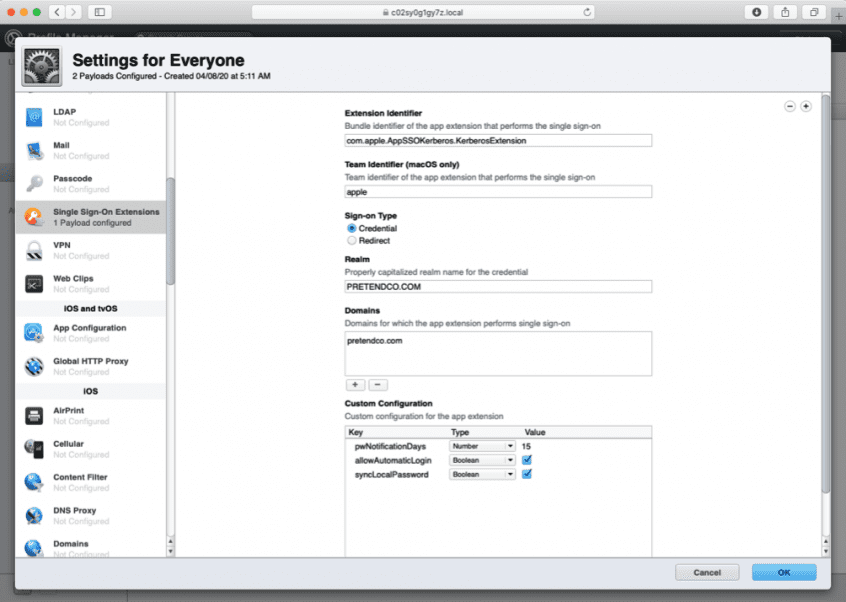Select the Credential sign-on type
The width and height of the screenshot is (846, 602).
[352, 228]
